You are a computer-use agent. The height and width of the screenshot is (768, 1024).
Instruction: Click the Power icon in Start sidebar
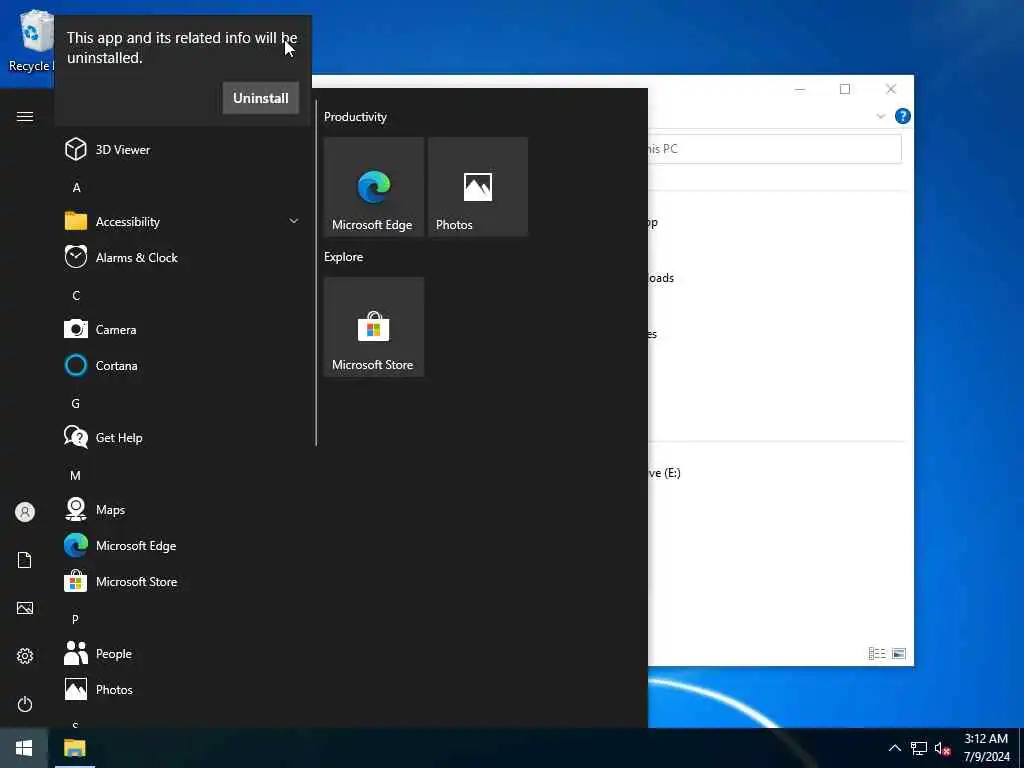[25, 704]
